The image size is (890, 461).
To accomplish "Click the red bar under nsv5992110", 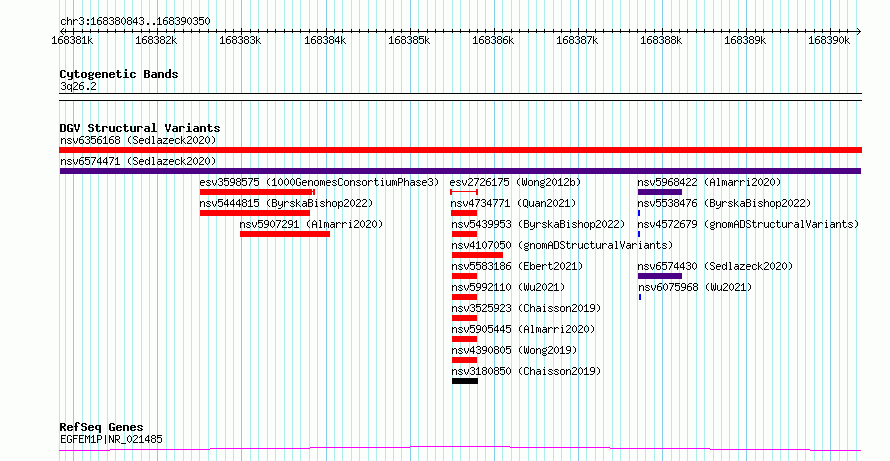I will pos(464,297).
